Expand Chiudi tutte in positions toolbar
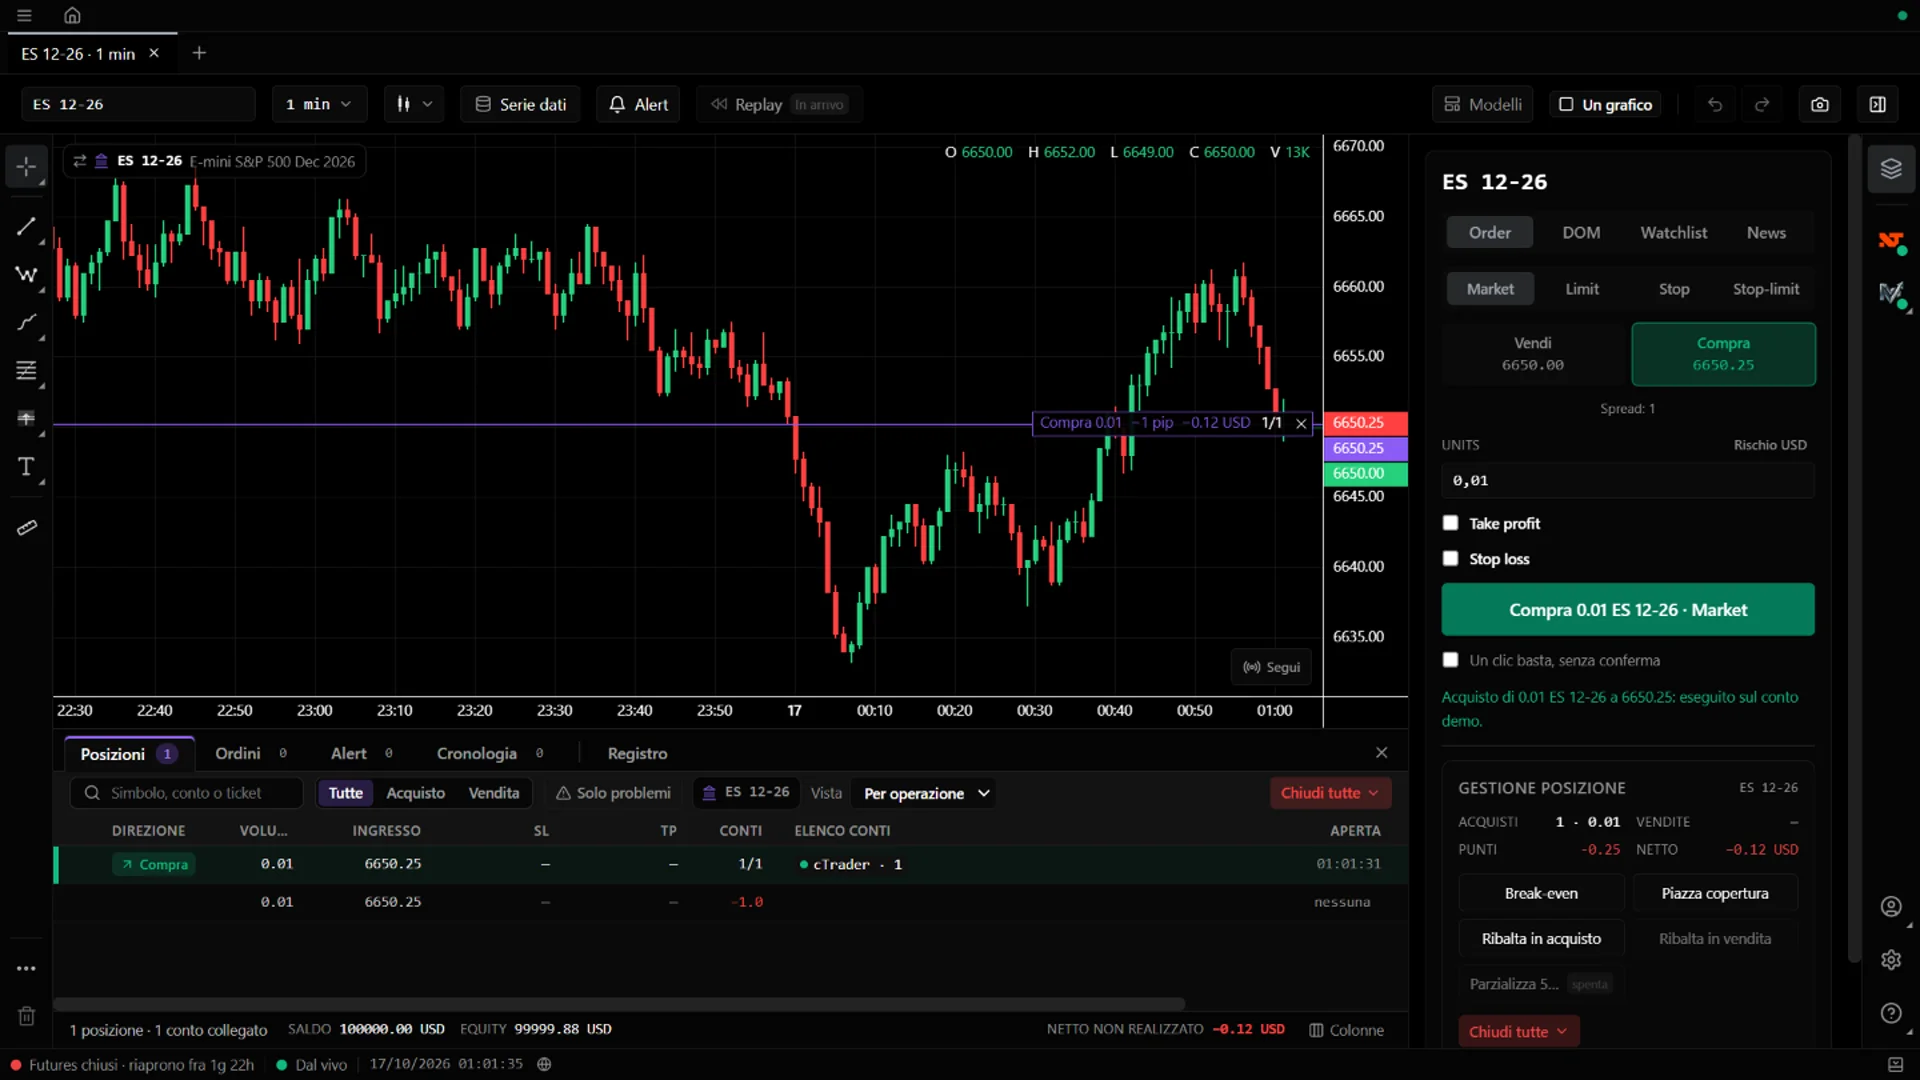This screenshot has width=1920, height=1080. pyautogui.click(x=1330, y=793)
